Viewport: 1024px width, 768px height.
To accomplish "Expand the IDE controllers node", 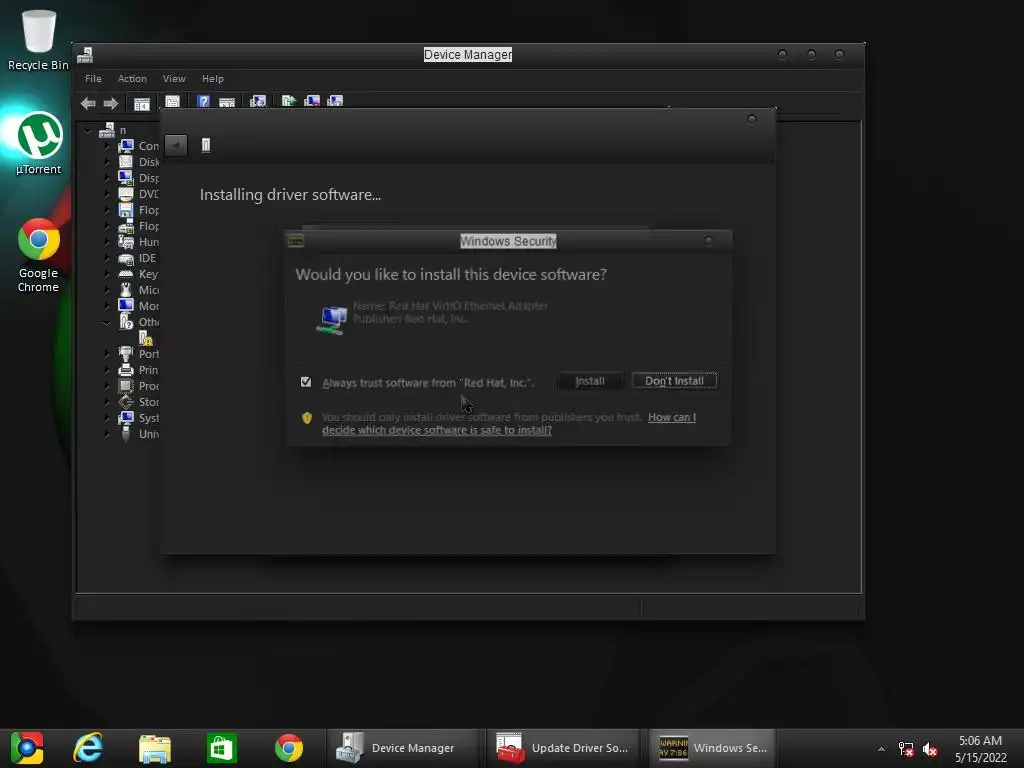I will 107,258.
